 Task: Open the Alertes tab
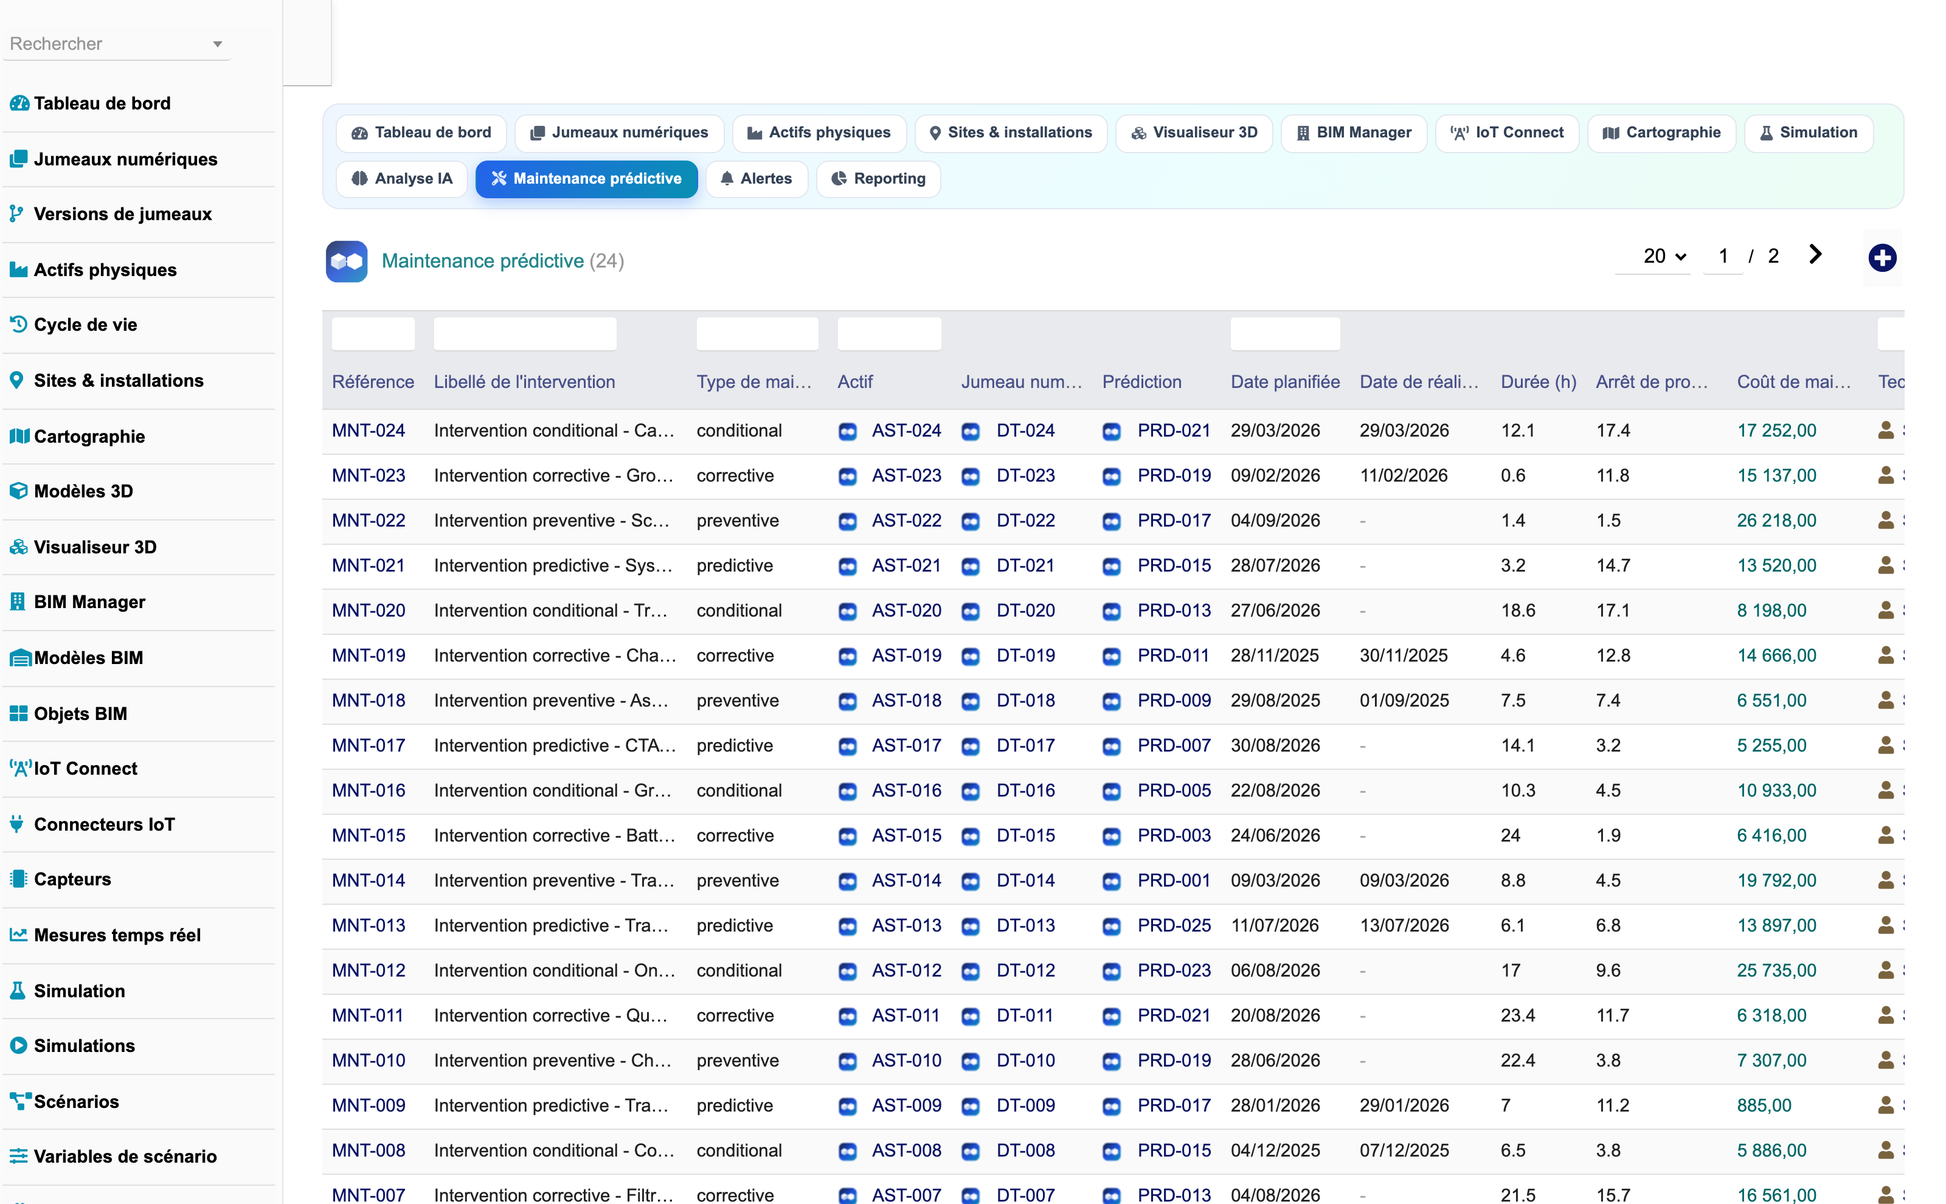tap(757, 179)
